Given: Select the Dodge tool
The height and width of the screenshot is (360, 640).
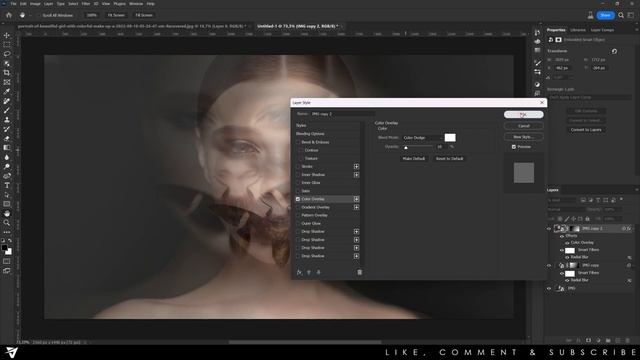Looking at the screenshot, I should coord(7,167).
